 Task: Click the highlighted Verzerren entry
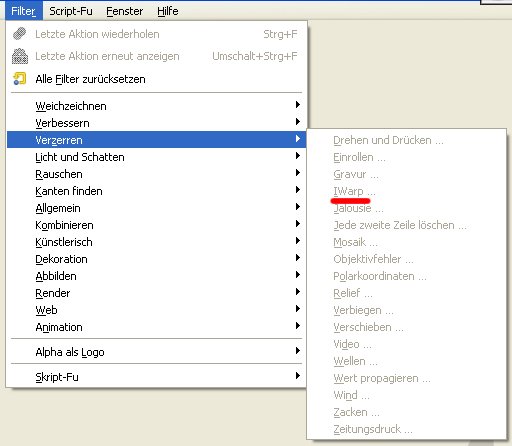(x=156, y=140)
